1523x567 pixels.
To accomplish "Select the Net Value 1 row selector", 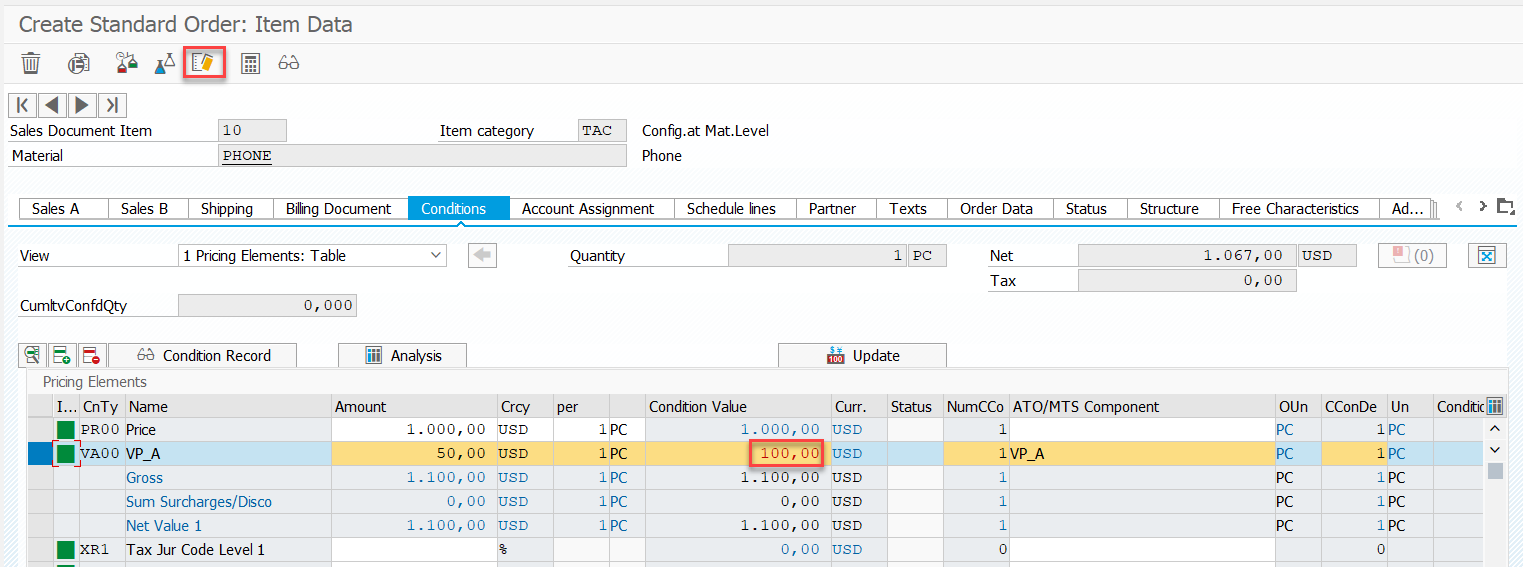I will (40, 526).
